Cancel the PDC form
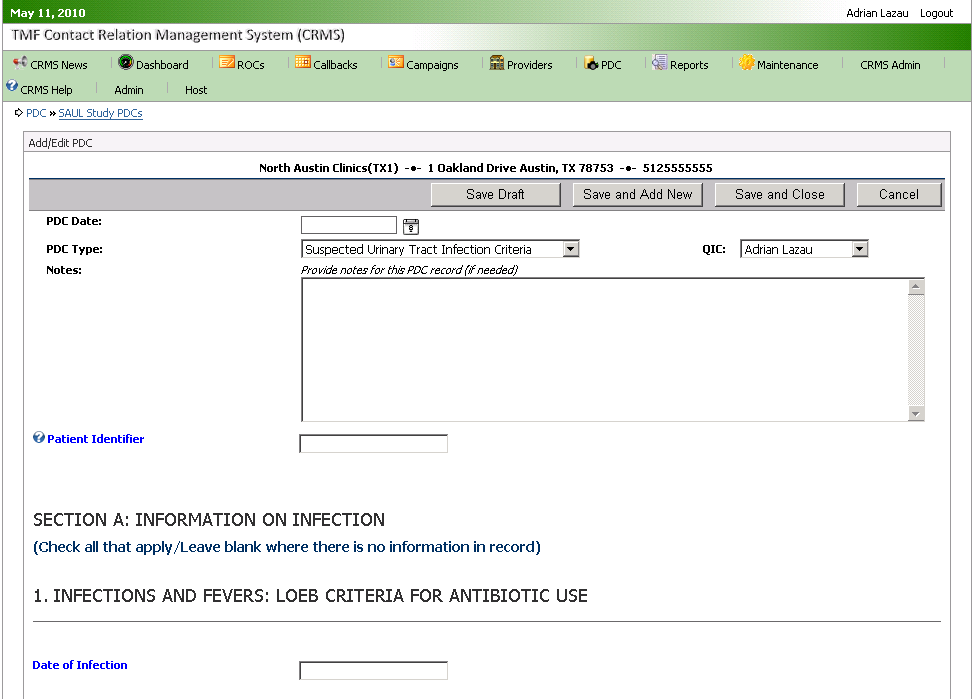The width and height of the screenshot is (975, 699). pyautogui.click(x=899, y=195)
